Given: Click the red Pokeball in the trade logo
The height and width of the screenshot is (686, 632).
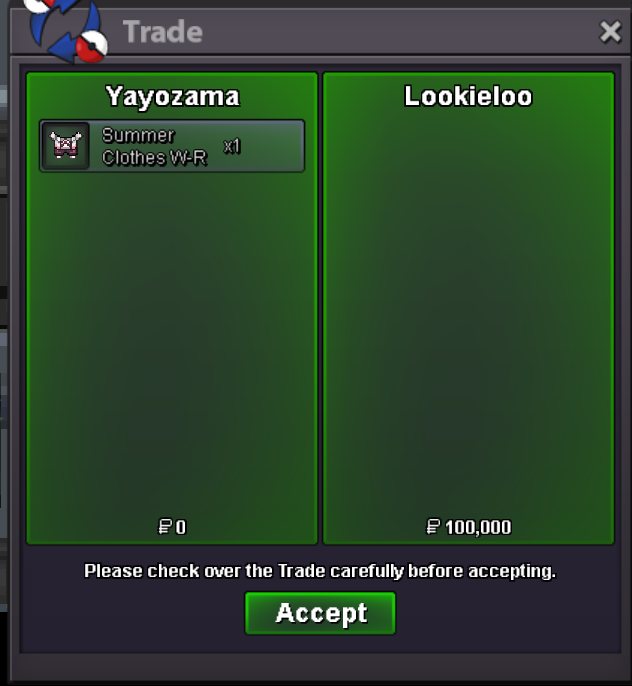Looking at the screenshot, I should tap(92, 46).
